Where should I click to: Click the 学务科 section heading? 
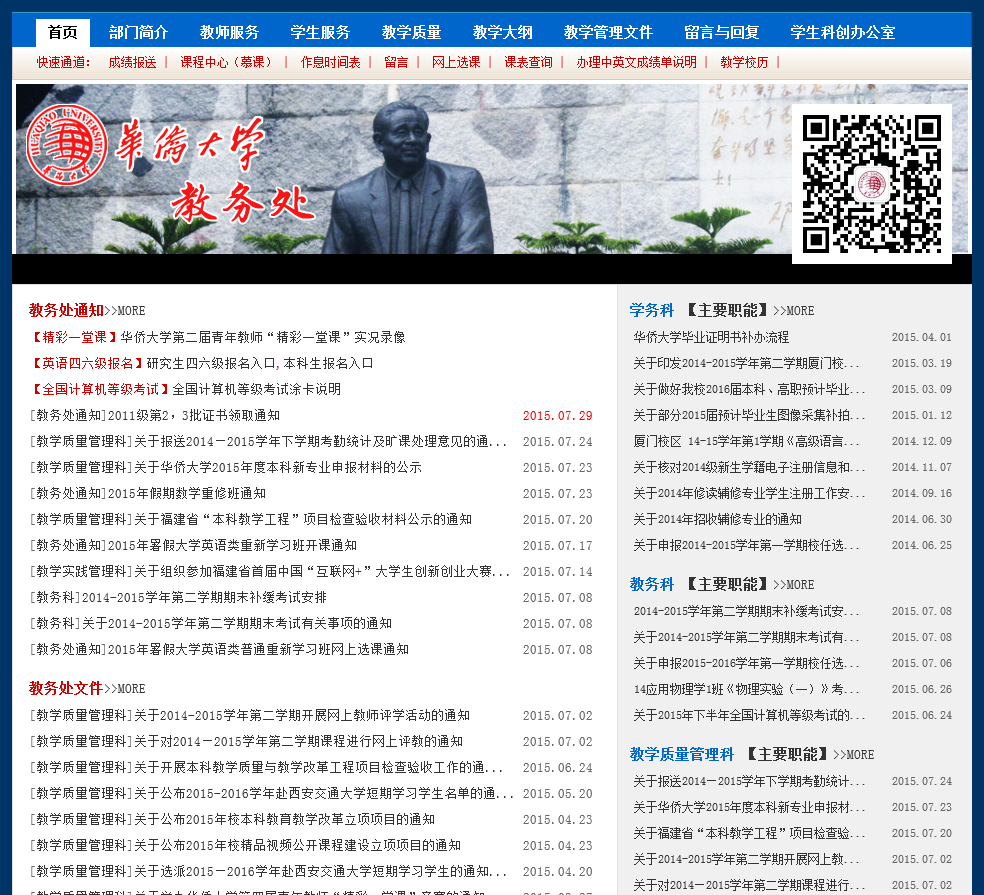coord(651,311)
